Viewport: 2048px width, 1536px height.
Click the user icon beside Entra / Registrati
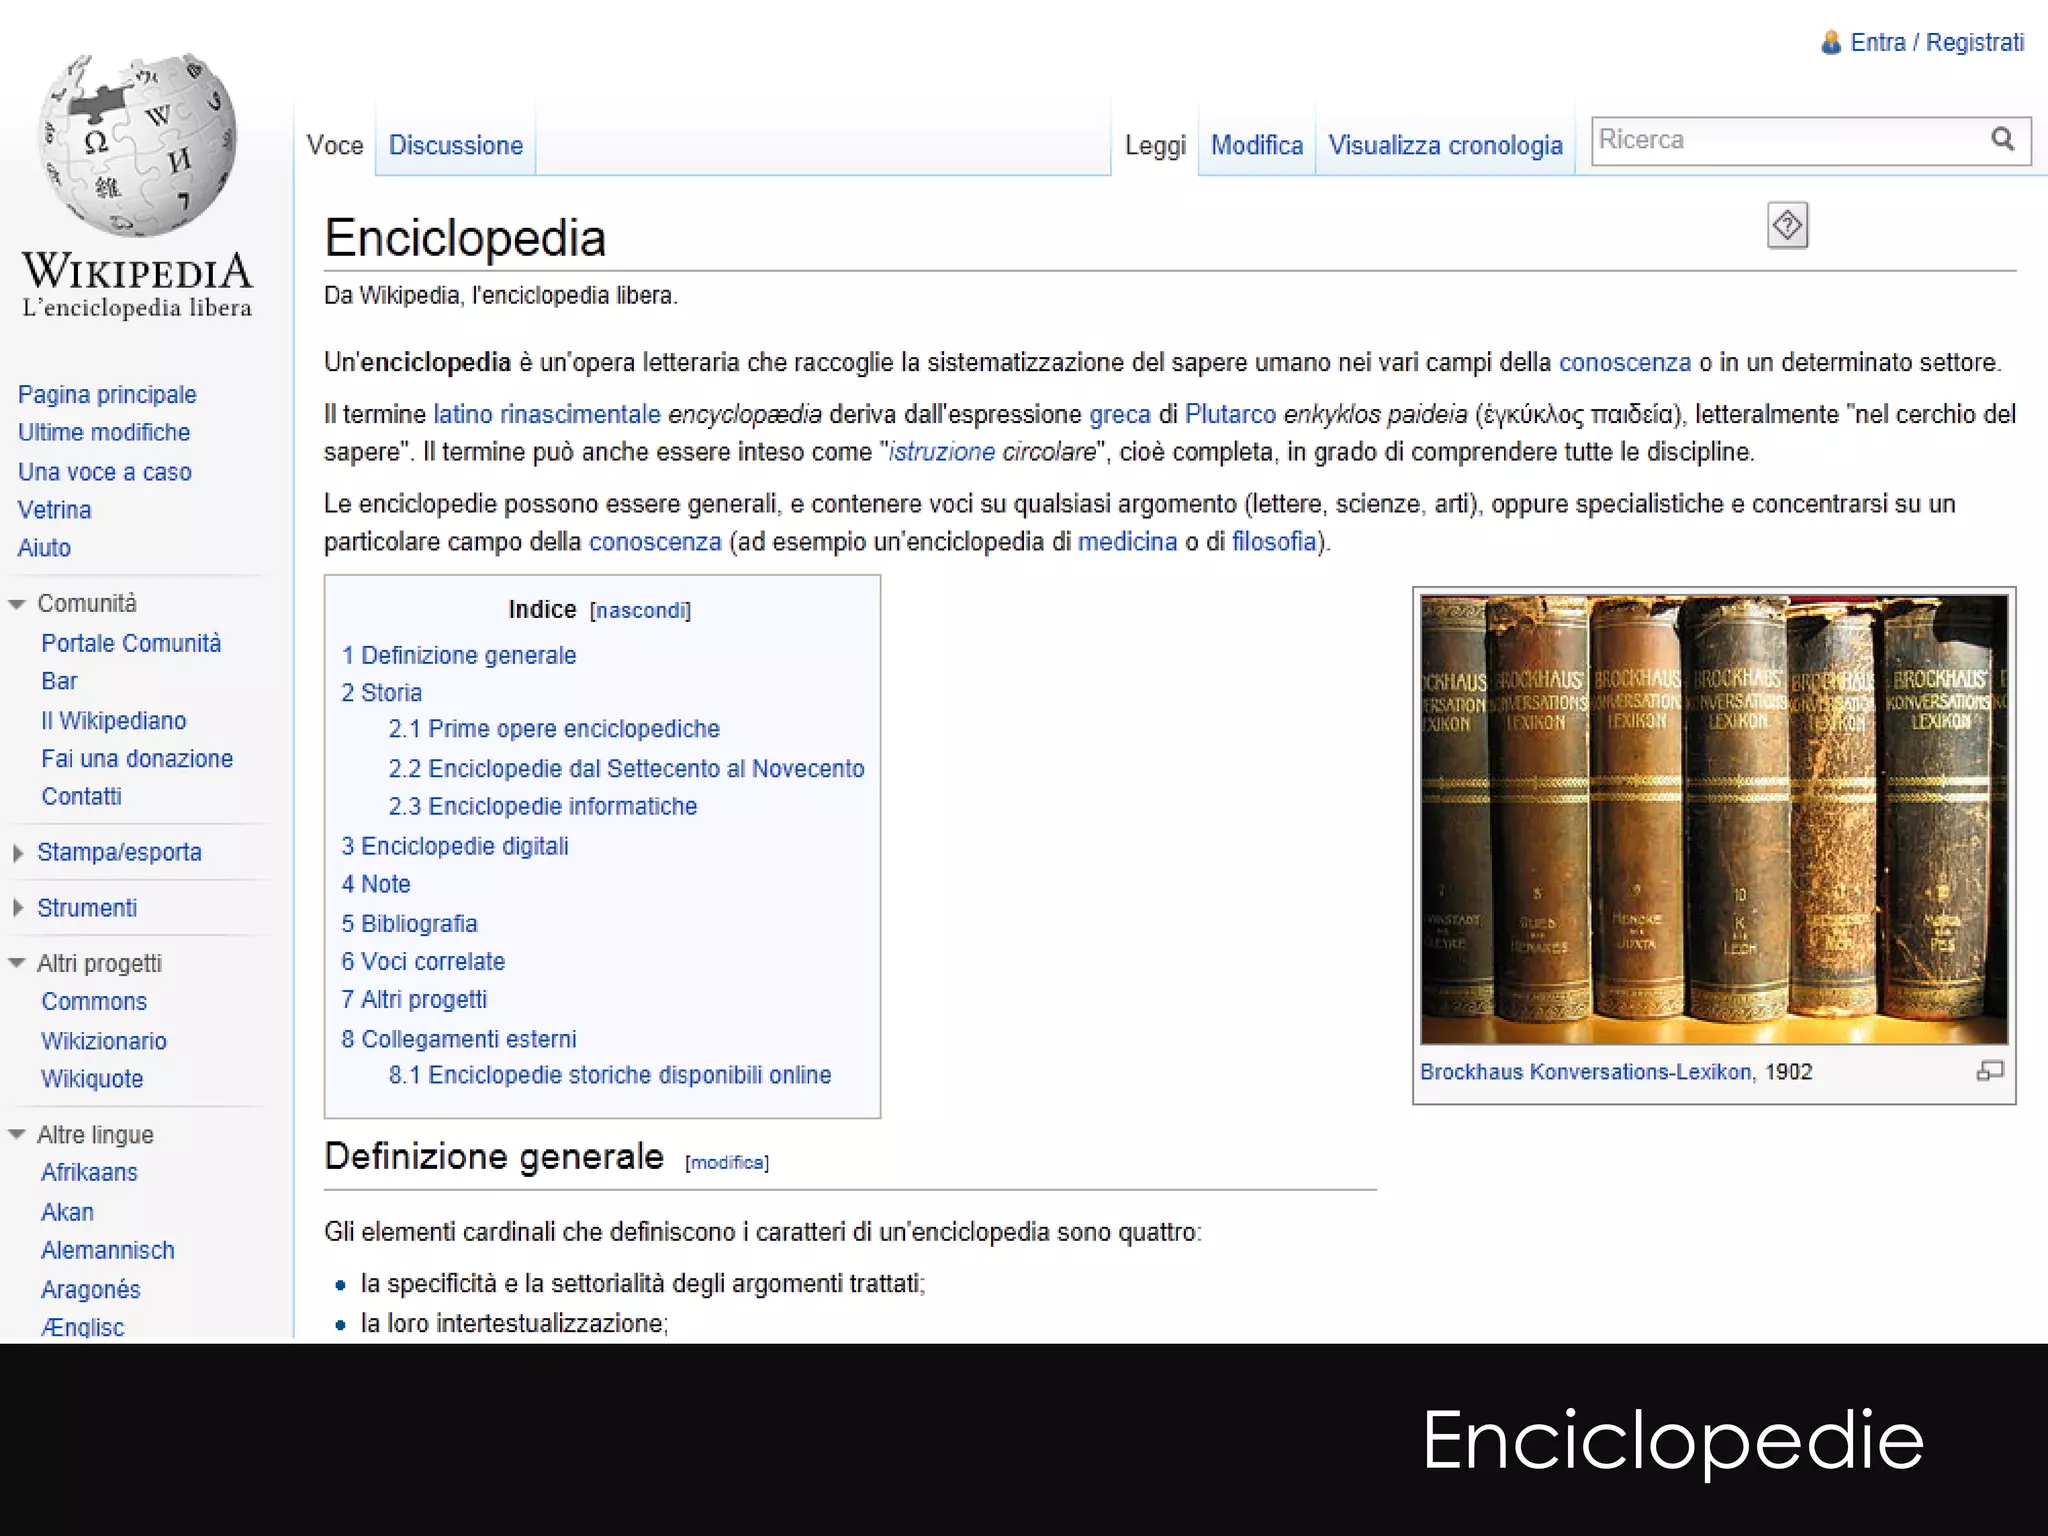[x=1831, y=42]
